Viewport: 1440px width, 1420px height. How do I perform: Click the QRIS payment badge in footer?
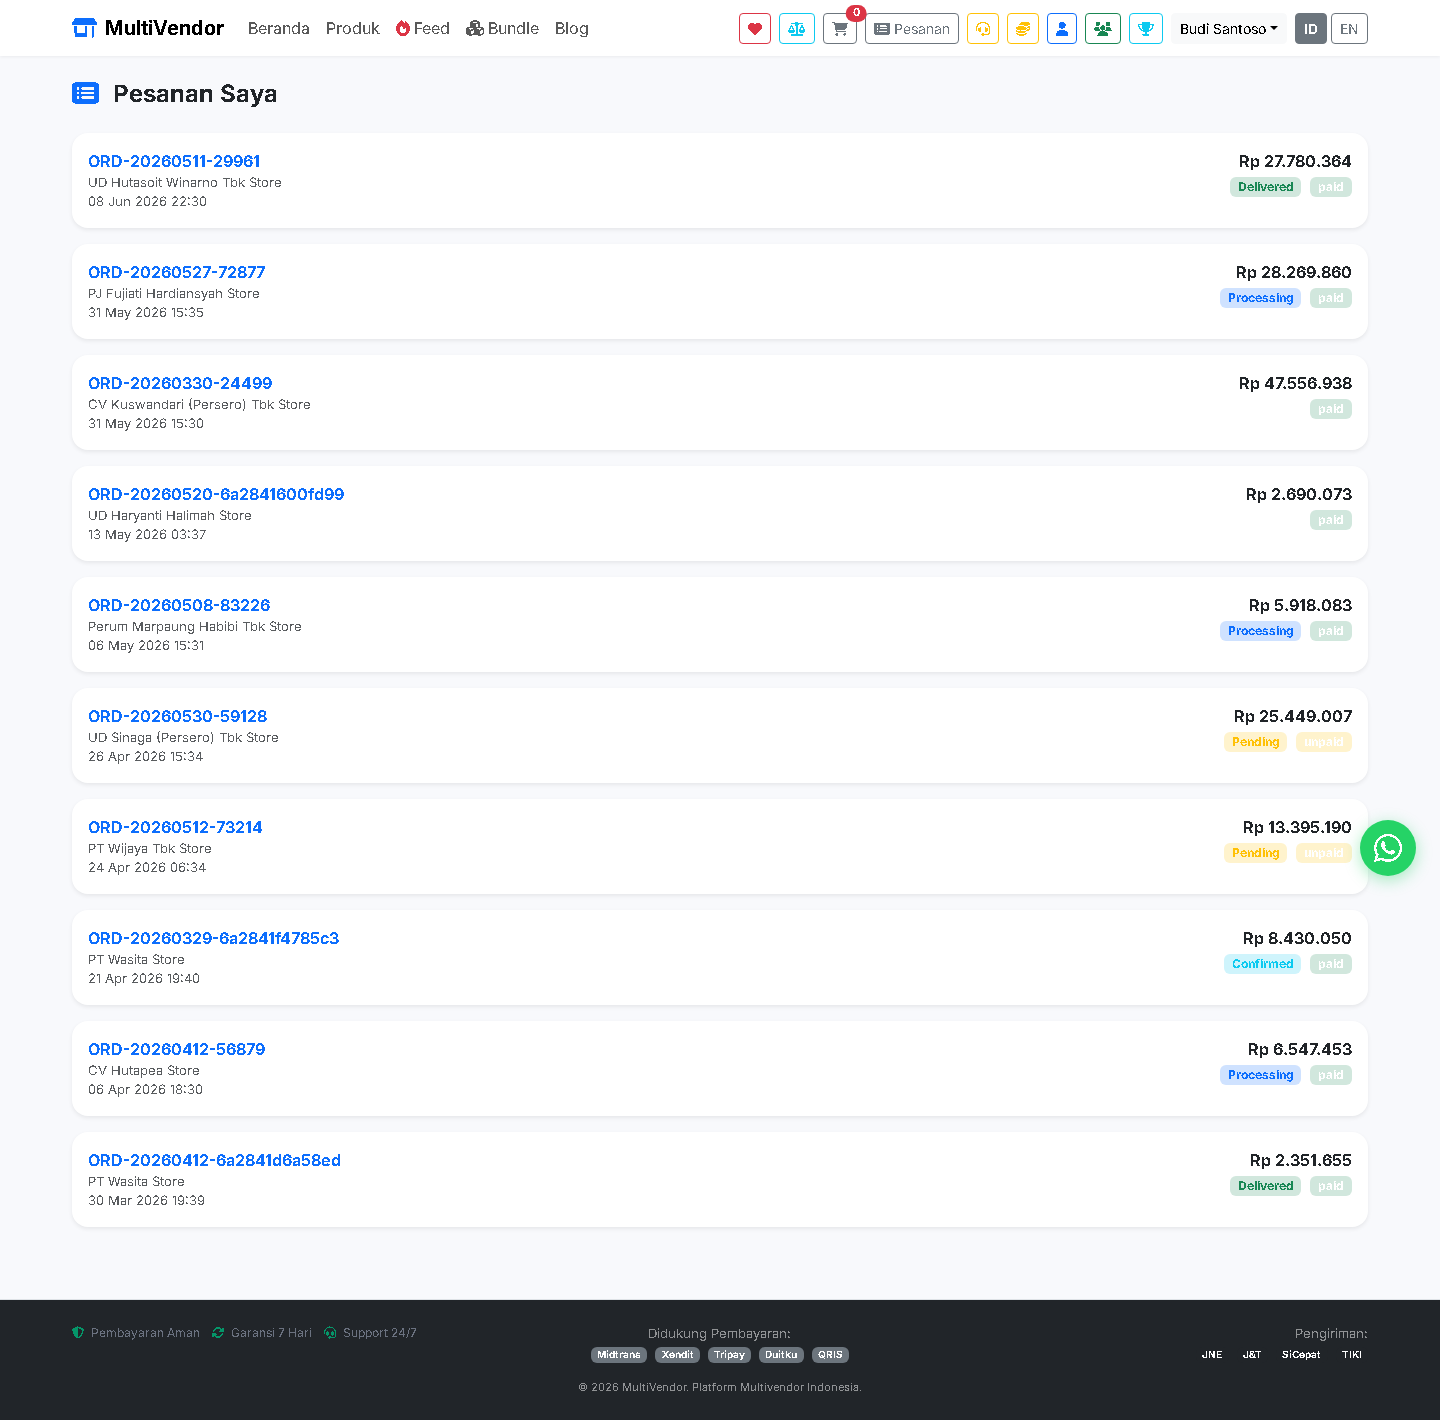(x=830, y=1355)
